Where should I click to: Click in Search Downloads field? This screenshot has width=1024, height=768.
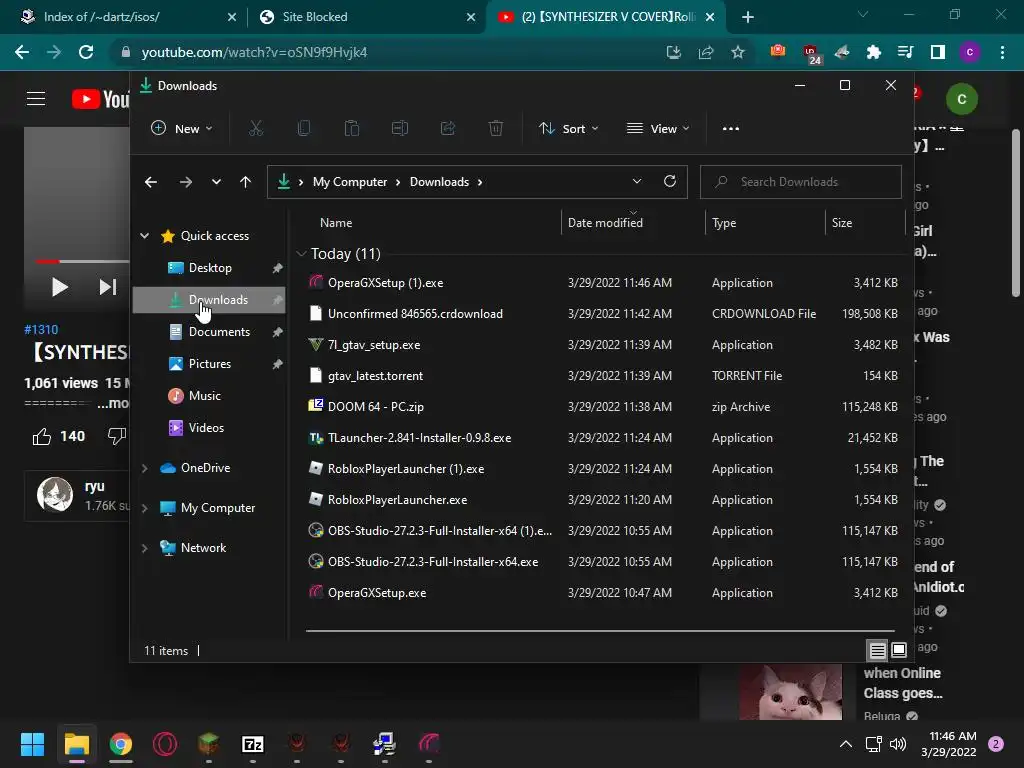pos(801,182)
